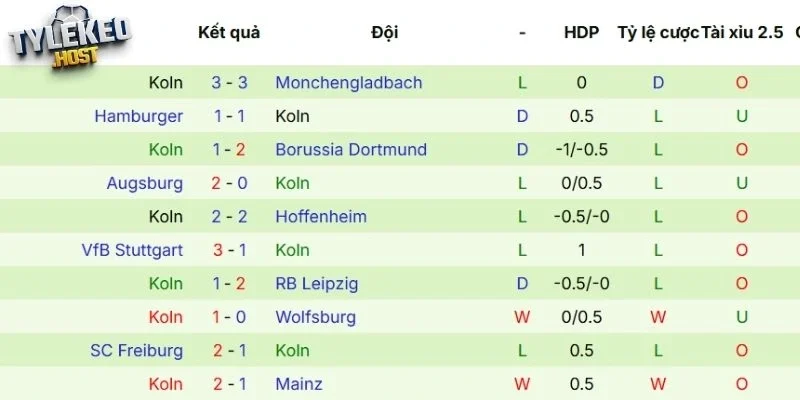This screenshot has height=400, width=800.
Task: Click the HDP column header
Action: point(581,32)
